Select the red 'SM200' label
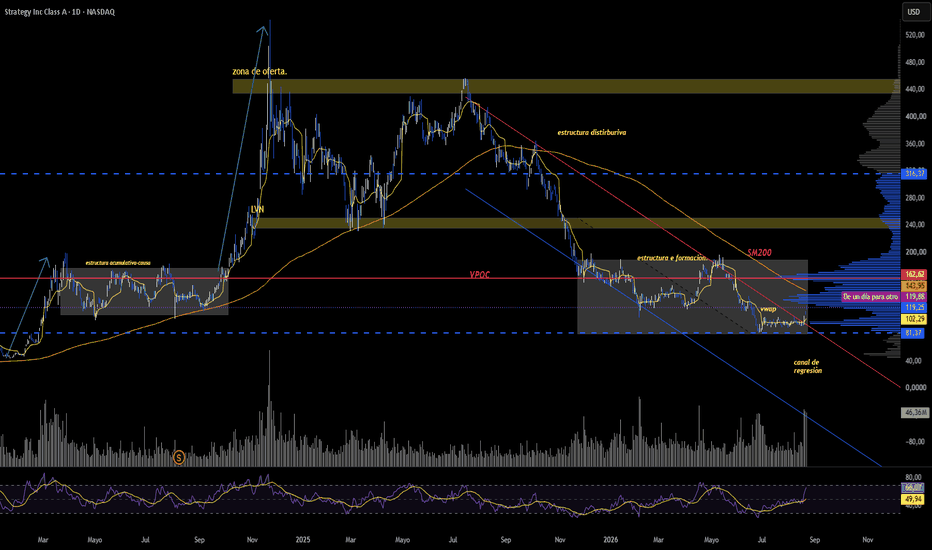 click(759, 253)
